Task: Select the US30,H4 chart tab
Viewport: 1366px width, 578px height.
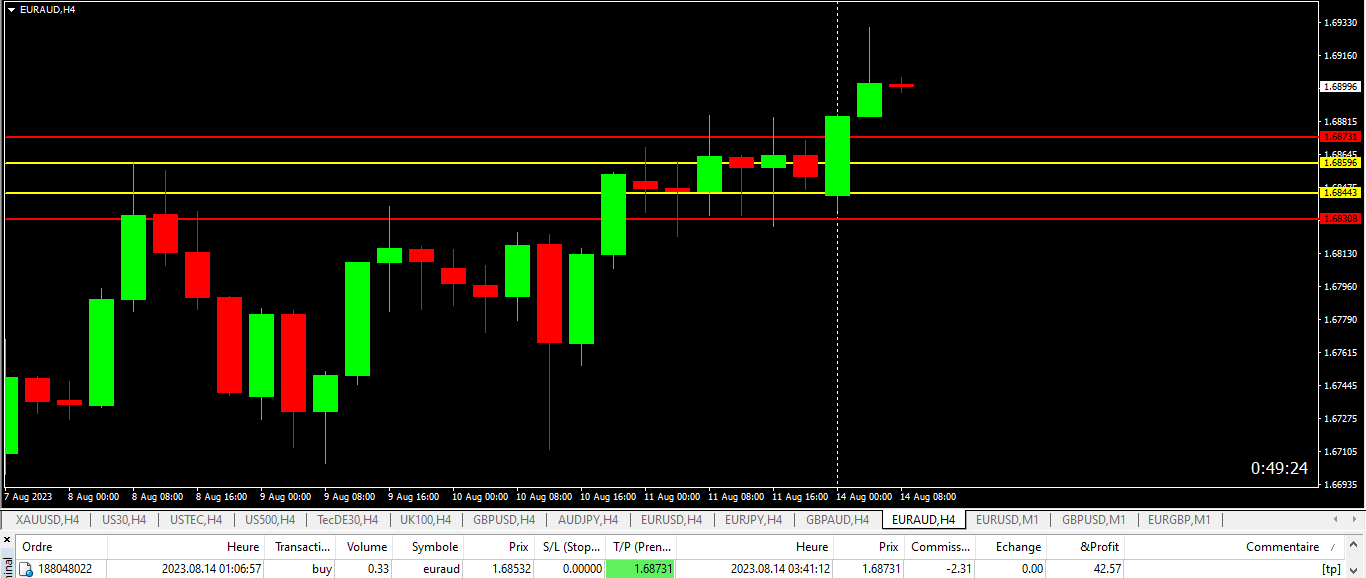Action: point(124,520)
